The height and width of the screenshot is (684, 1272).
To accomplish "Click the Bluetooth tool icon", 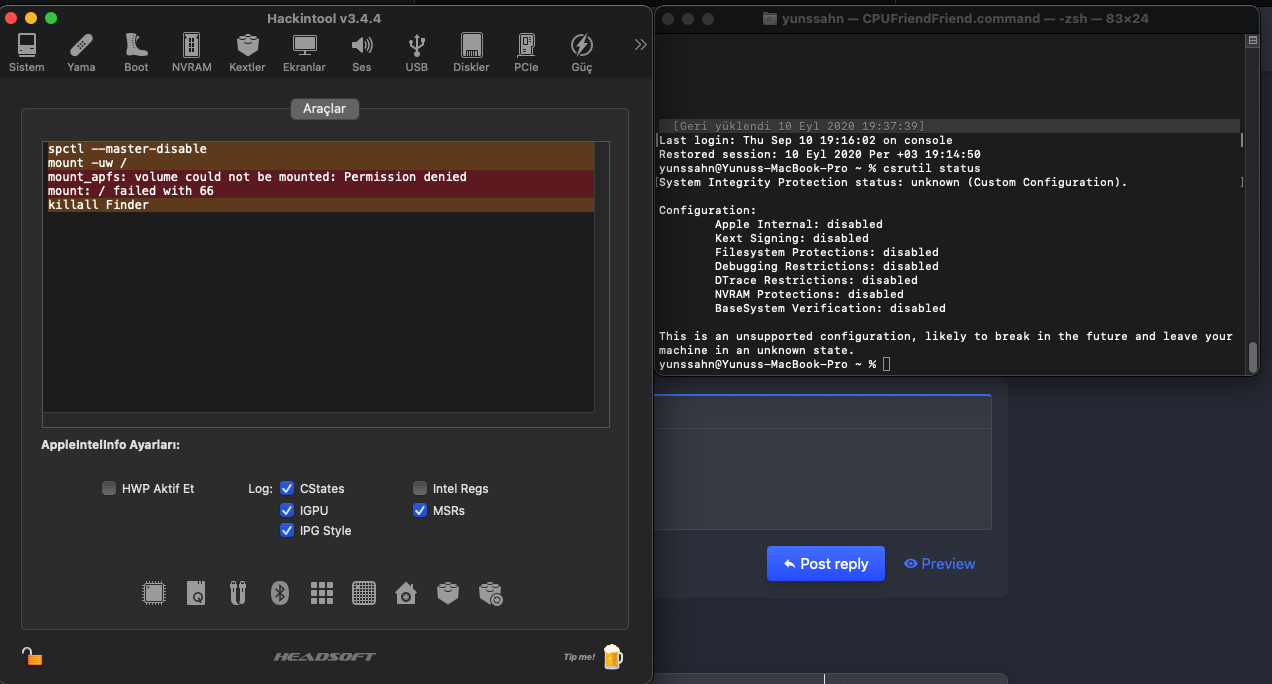I will pyautogui.click(x=280, y=593).
